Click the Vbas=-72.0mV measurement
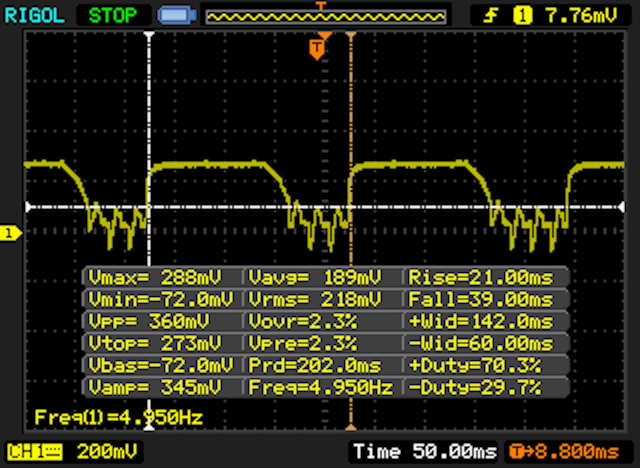Screen dimensions: 640x468 coord(160,365)
